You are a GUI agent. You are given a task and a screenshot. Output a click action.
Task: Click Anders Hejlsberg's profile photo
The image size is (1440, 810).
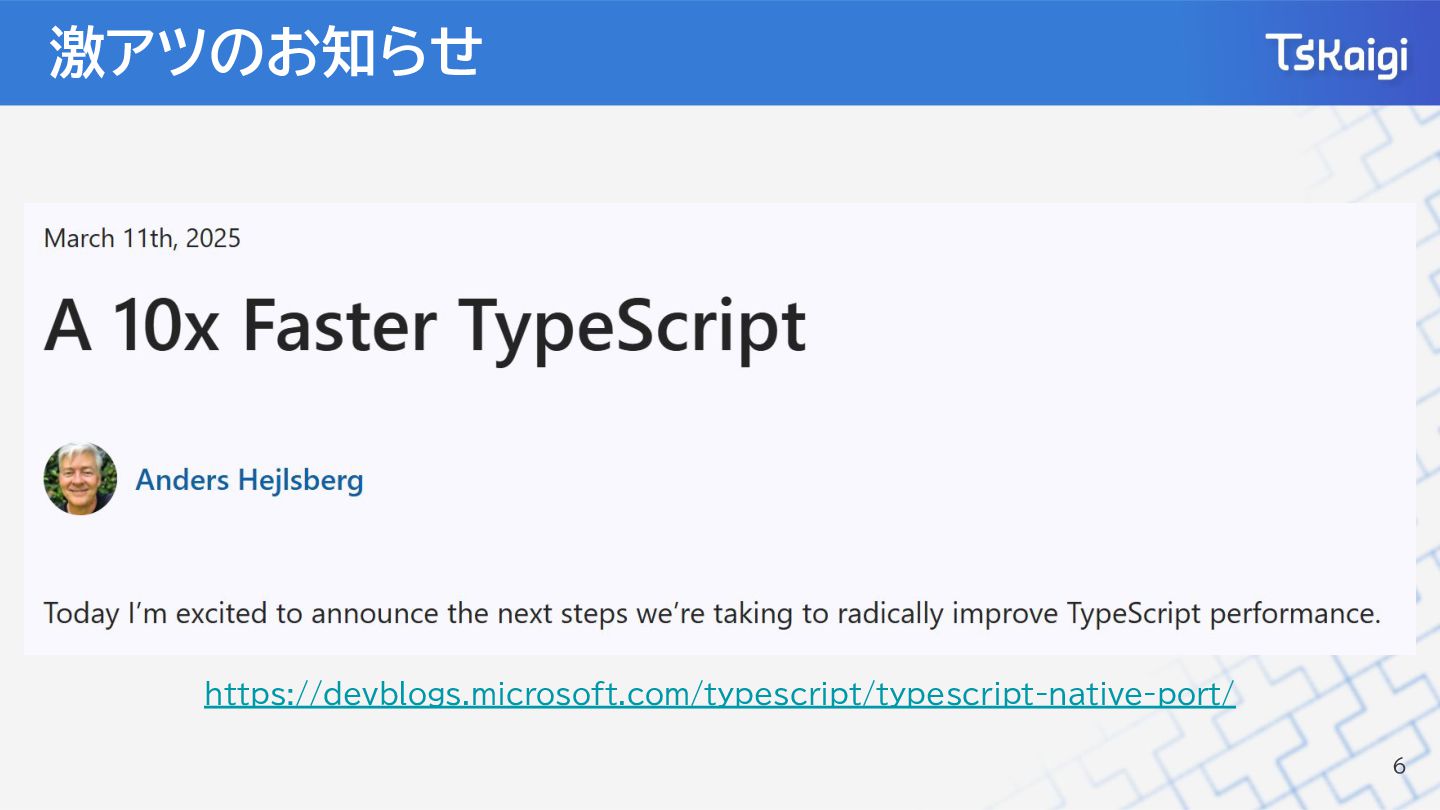click(80, 479)
